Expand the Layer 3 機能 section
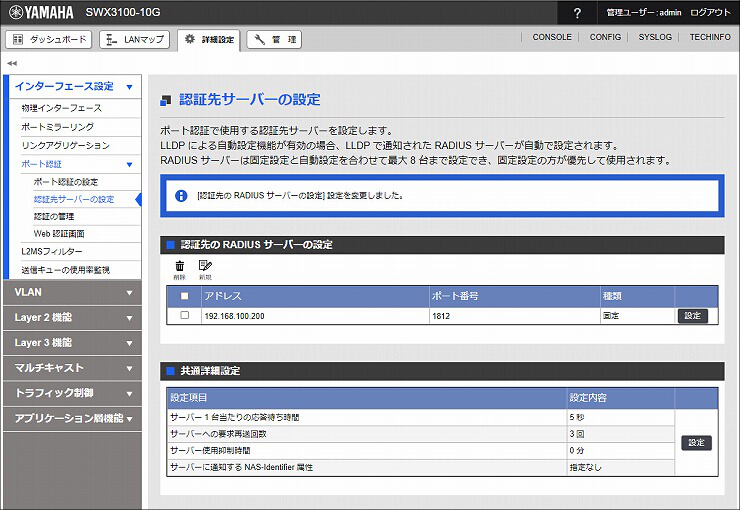Viewport: 740px width, 510px height. pos(72,343)
